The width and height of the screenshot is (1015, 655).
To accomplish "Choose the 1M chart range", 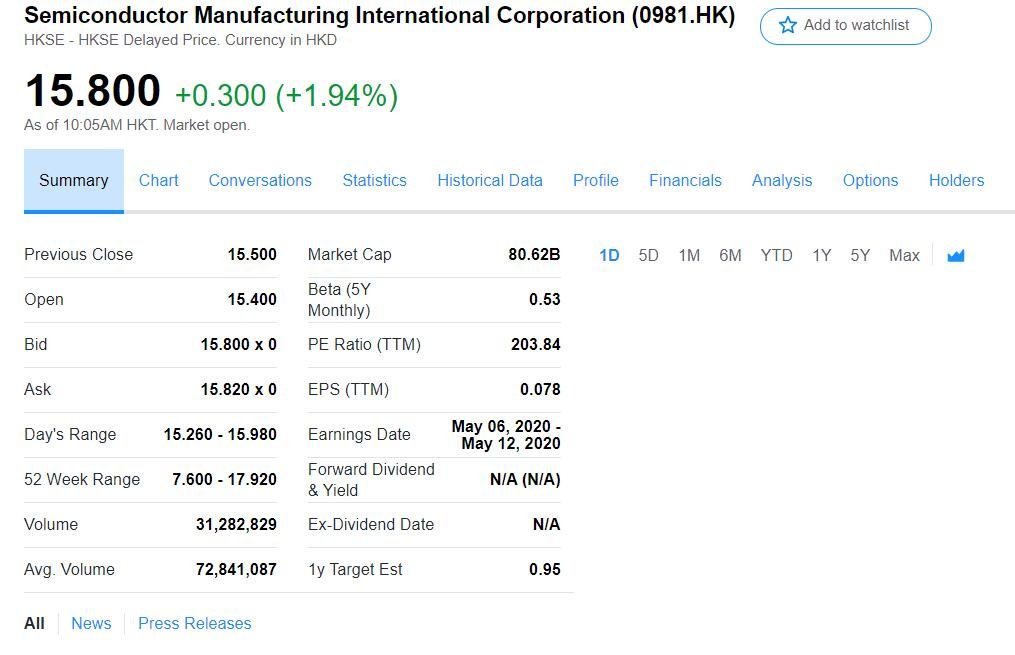I will click(x=689, y=256).
